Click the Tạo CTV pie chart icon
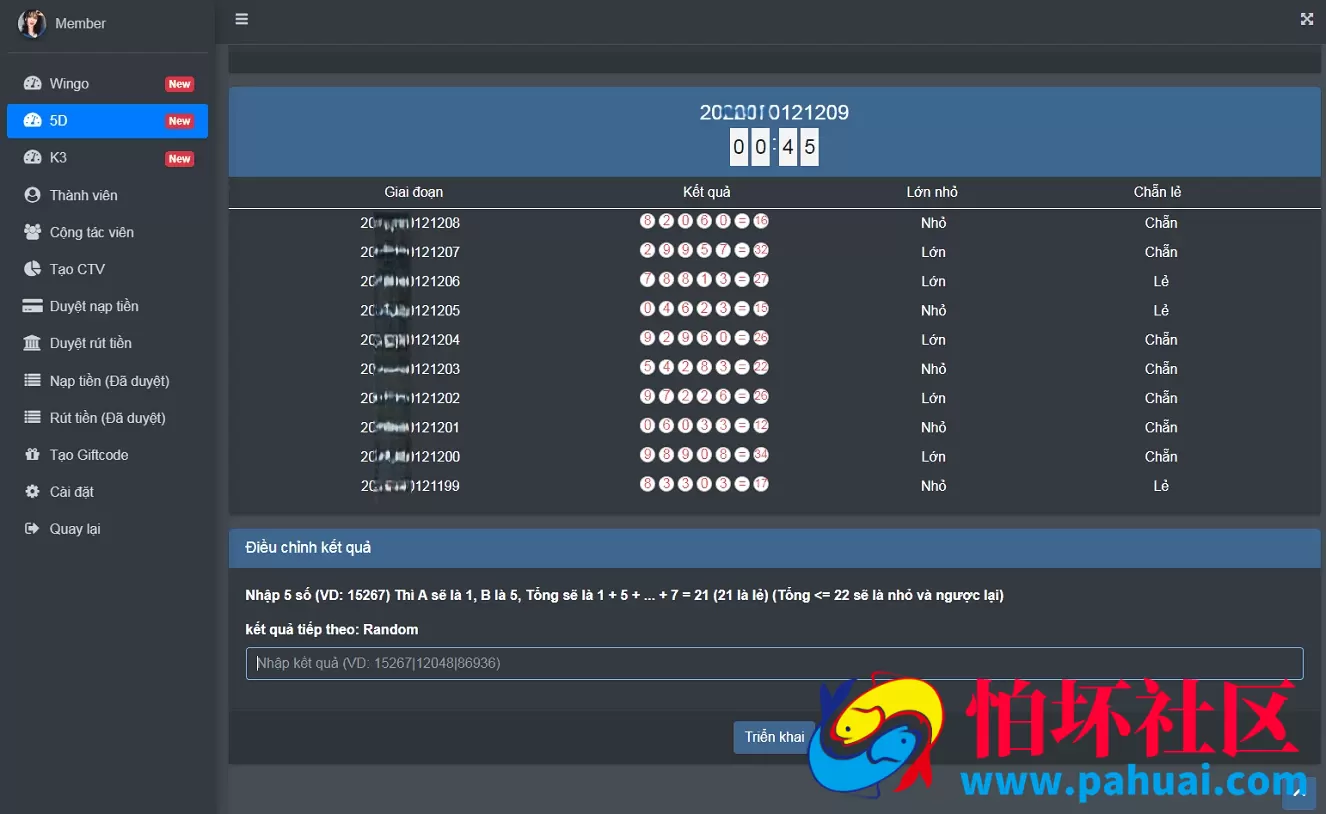The height and width of the screenshot is (814, 1326). point(32,269)
